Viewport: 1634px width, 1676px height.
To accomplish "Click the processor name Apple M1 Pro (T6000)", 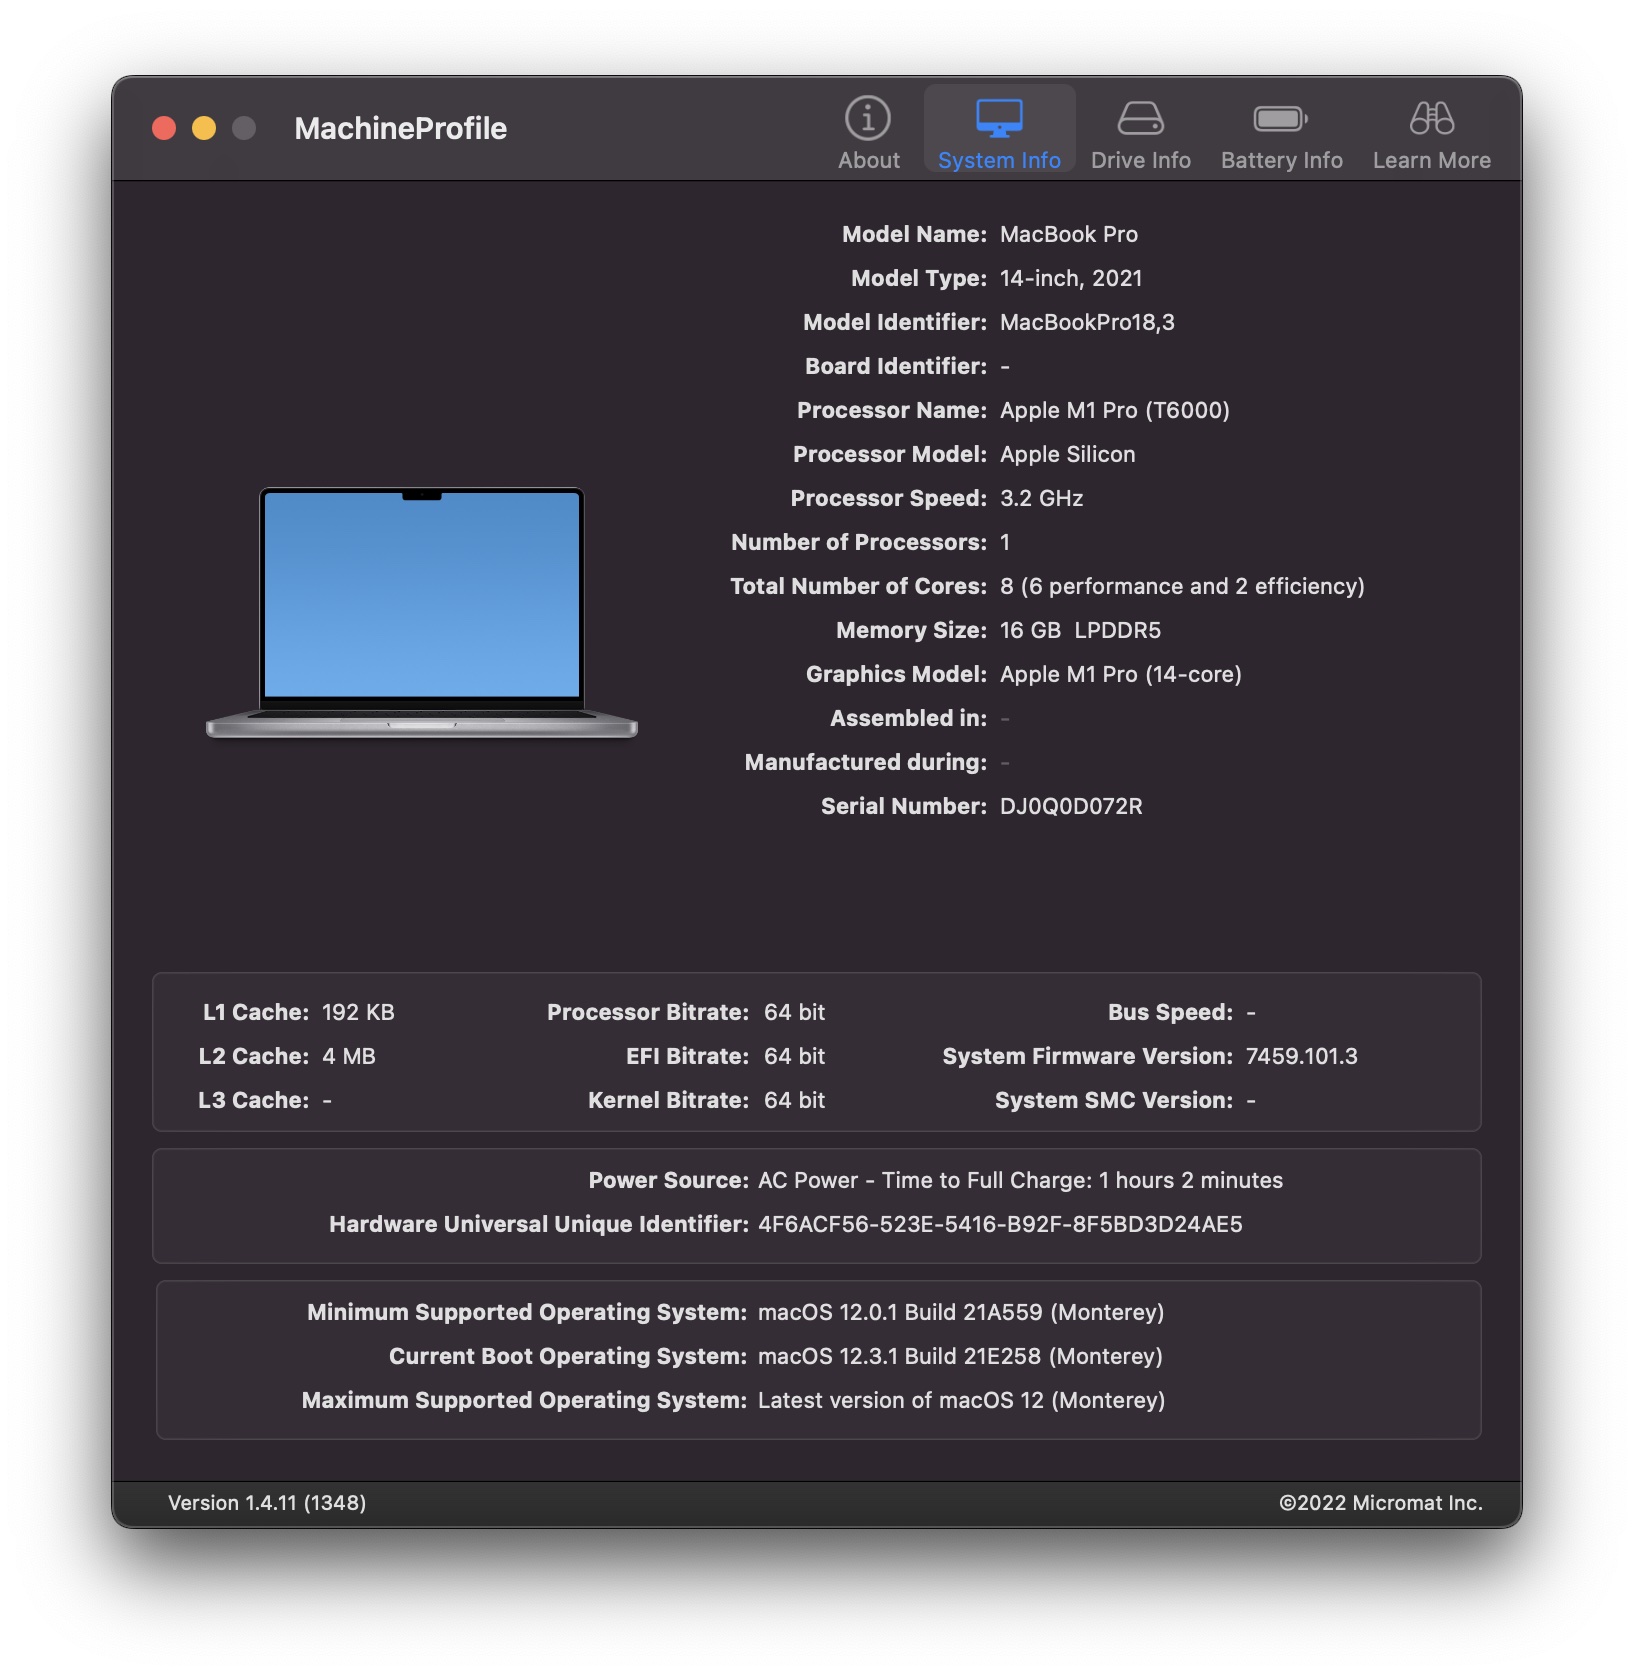I will point(1115,410).
